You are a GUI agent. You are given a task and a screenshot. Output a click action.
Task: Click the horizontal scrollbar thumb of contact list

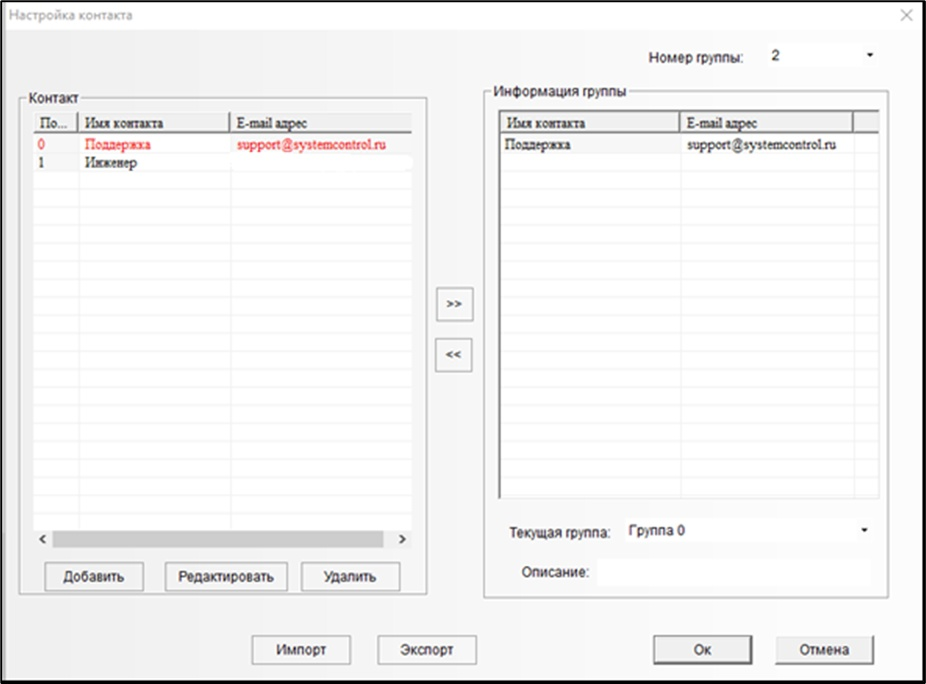[218, 539]
